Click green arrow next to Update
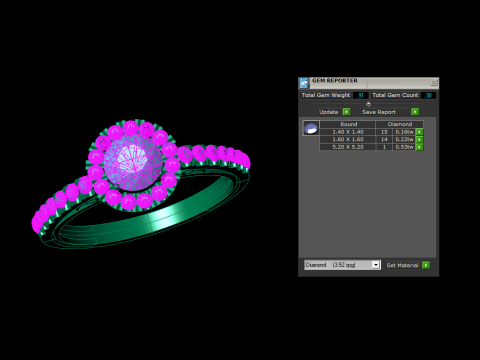The height and width of the screenshot is (360, 480). click(x=346, y=112)
